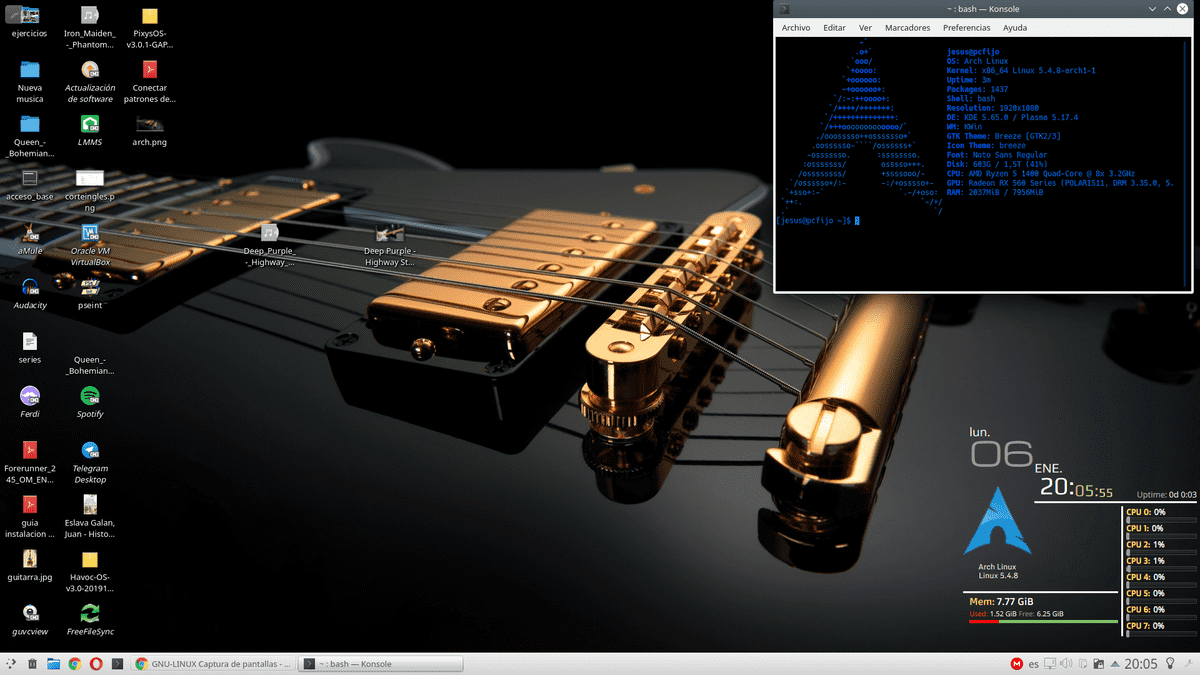Open the application launcher in the panel
This screenshot has height=675, width=1200.
11,664
